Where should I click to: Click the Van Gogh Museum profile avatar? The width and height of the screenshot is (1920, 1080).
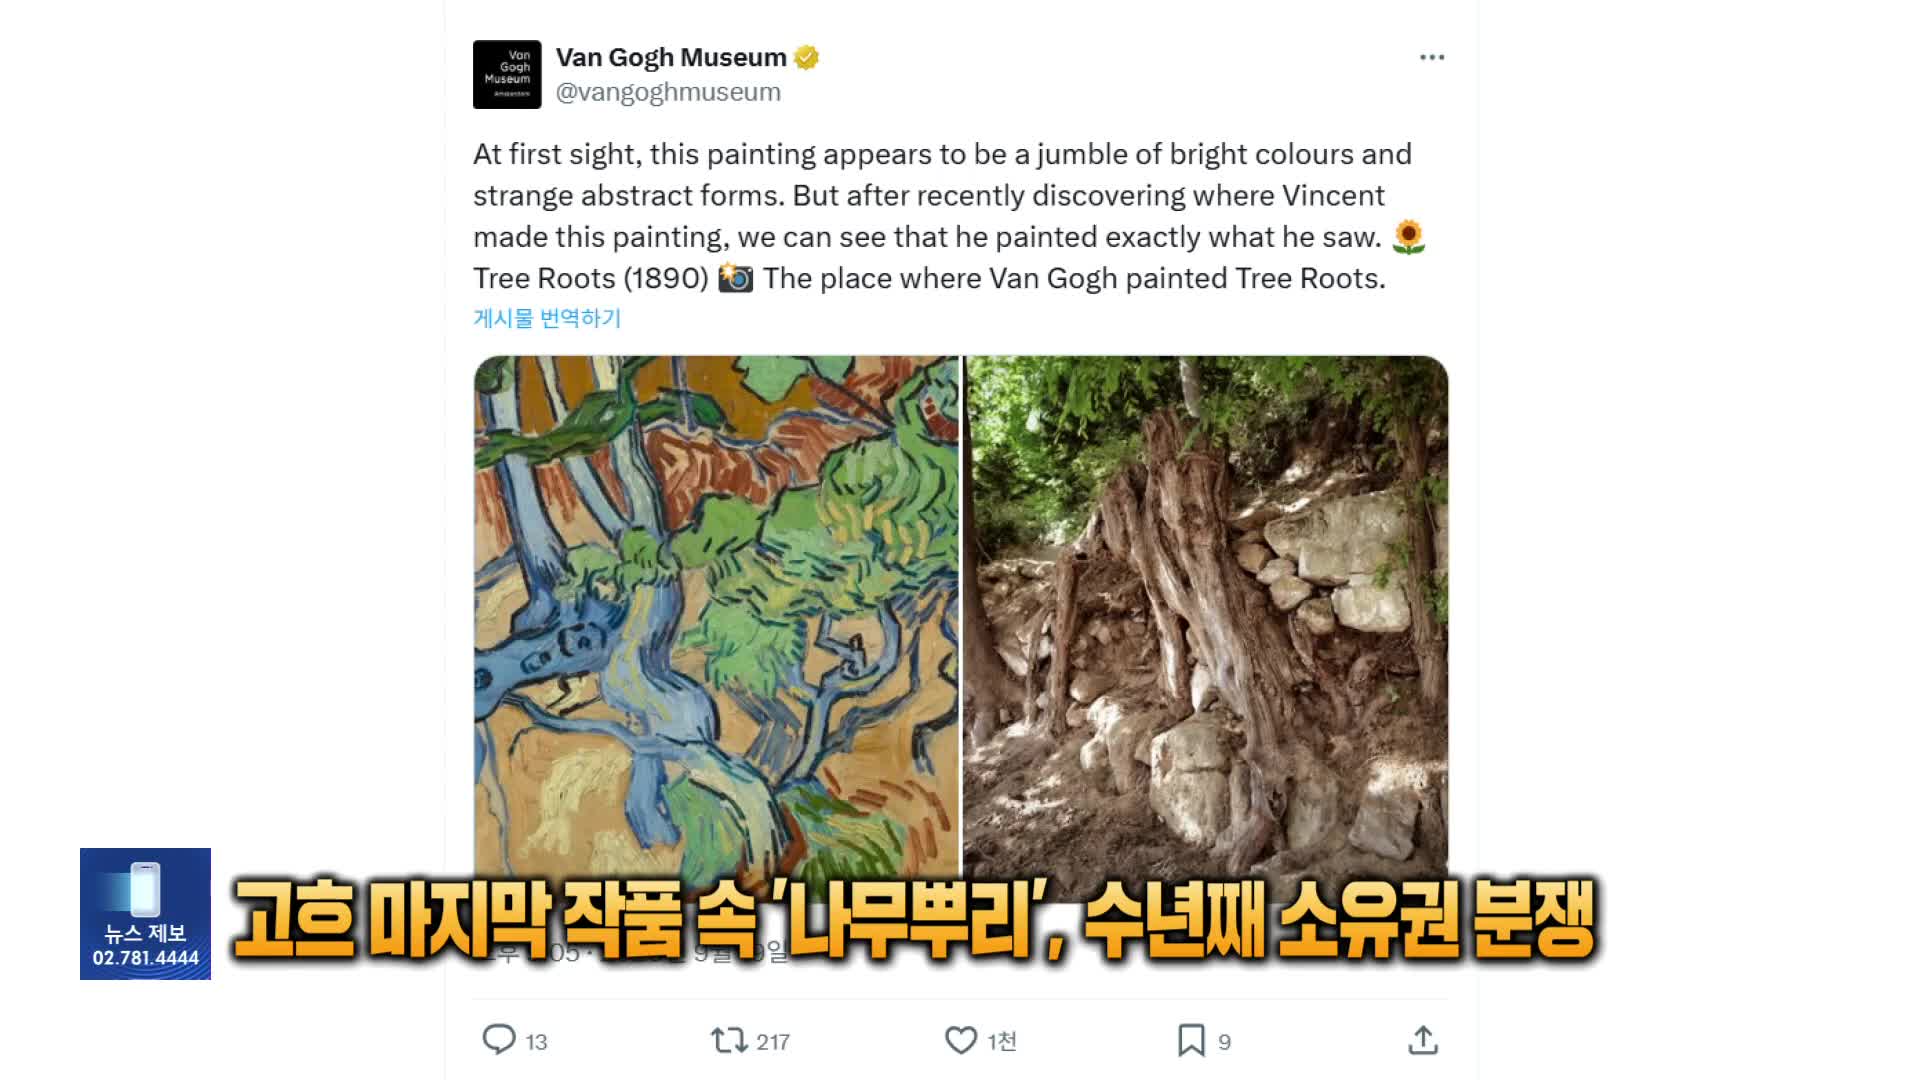pos(507,74)
